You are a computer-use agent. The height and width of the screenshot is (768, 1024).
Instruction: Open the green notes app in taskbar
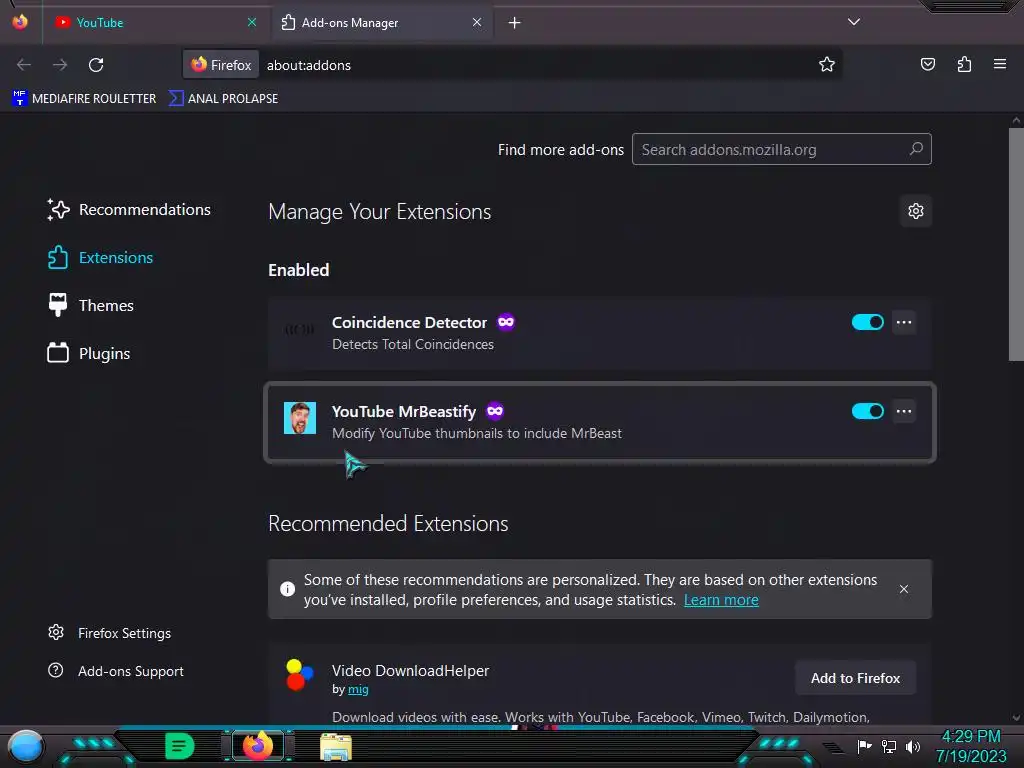(x=179, y=746)
